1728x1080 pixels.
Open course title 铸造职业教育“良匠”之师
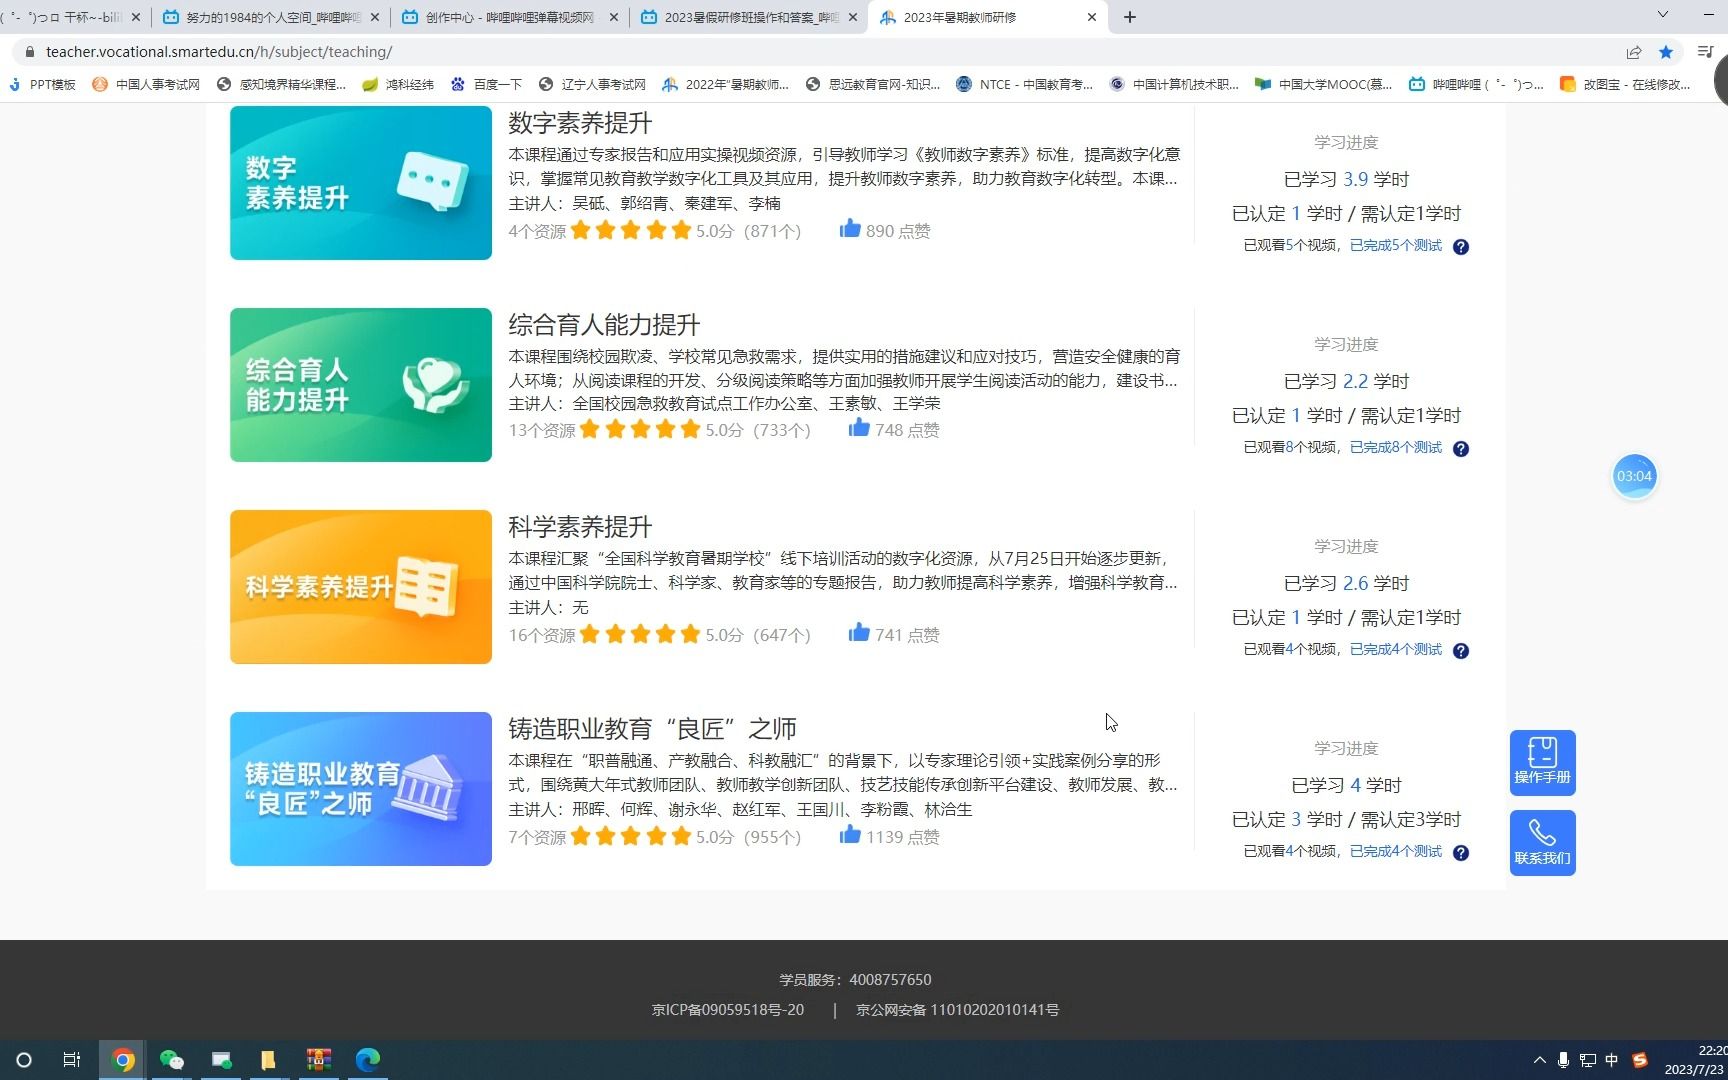tap(652, 729)
